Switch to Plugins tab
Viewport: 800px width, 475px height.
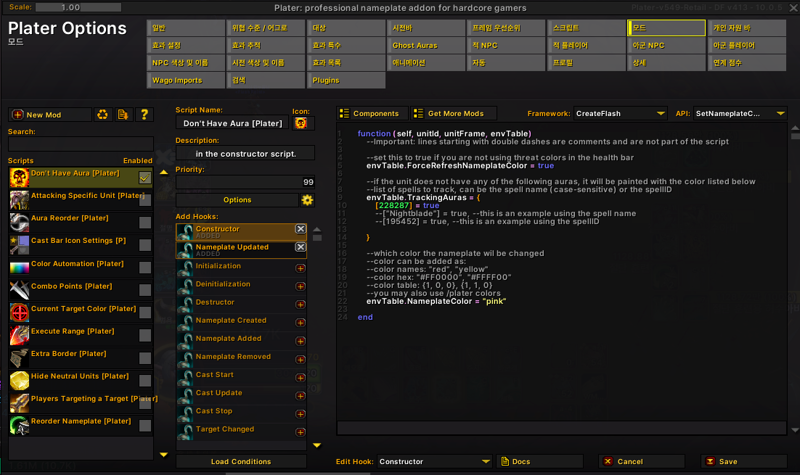[x=346, y=80]
